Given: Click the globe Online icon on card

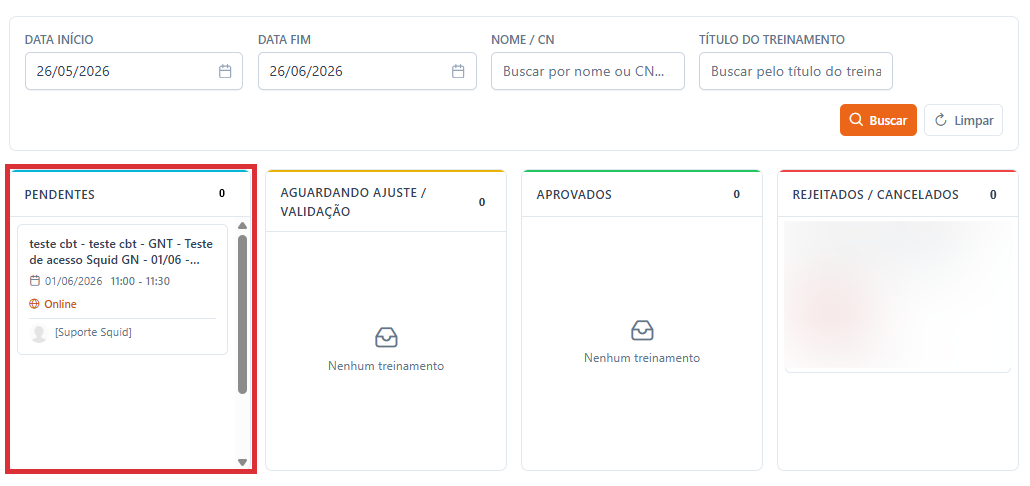Looking at the screenshot, I should tap(34, 304).
